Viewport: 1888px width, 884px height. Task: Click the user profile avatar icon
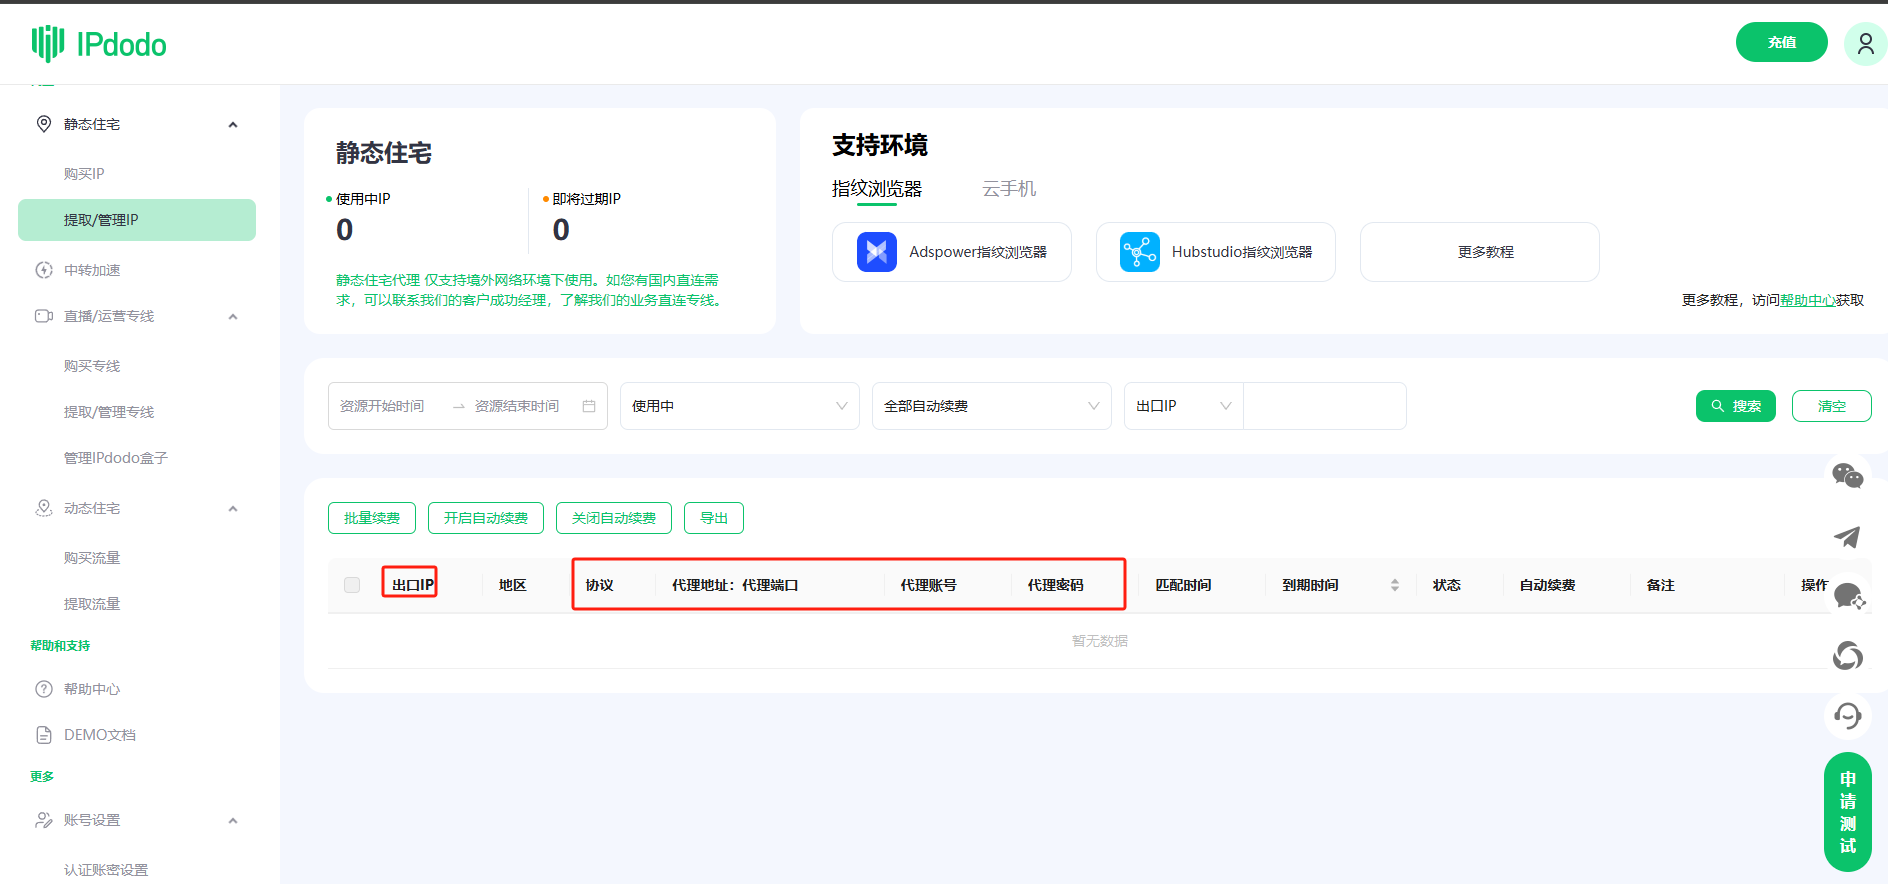point(1865,43)
